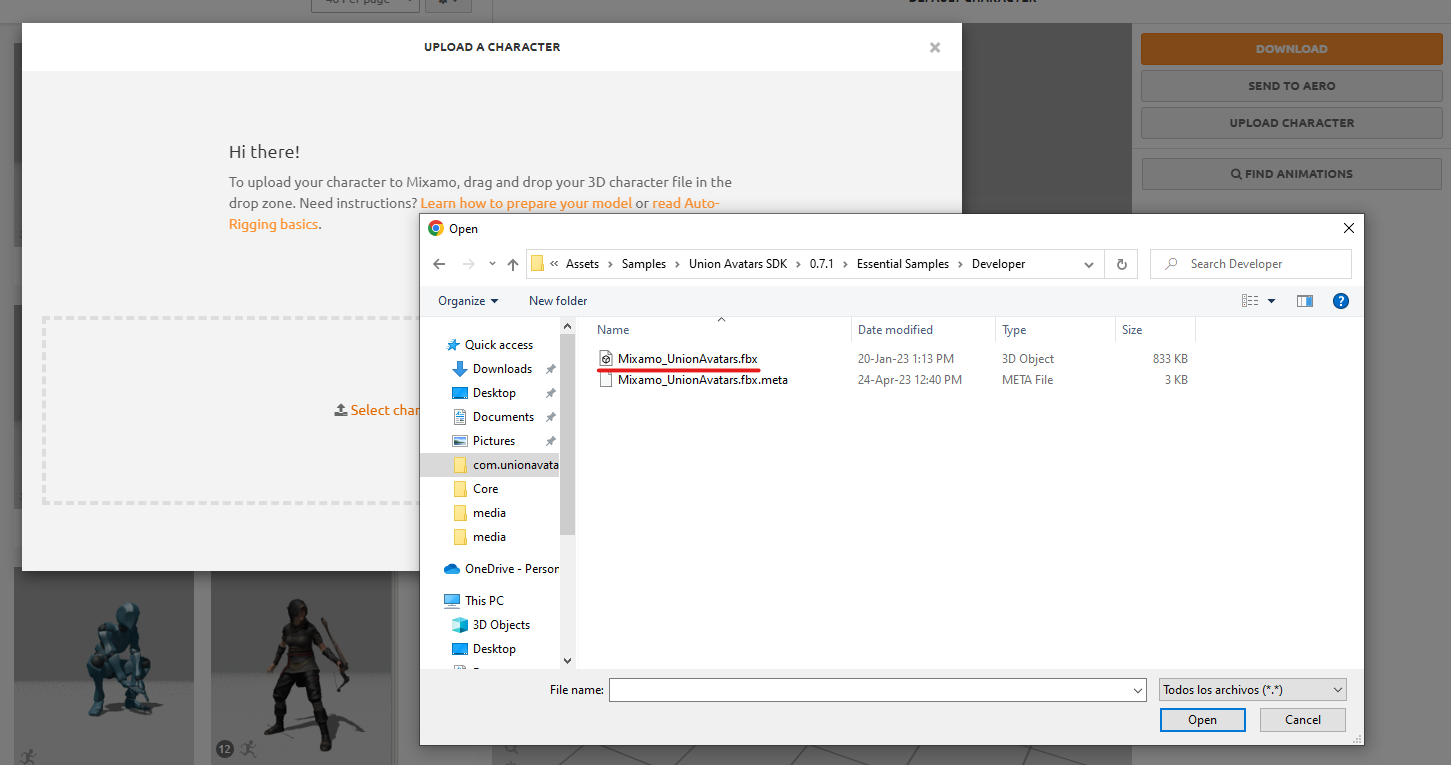Open the Todos los archivos filter dropdown
The width and height of the screenshot is (1451, 765).
point(1253,690)
